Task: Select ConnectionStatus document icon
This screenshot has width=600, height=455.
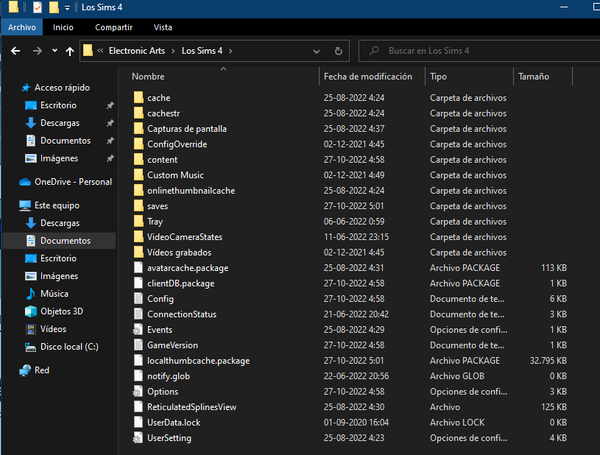Action: [x=139, y=314]
